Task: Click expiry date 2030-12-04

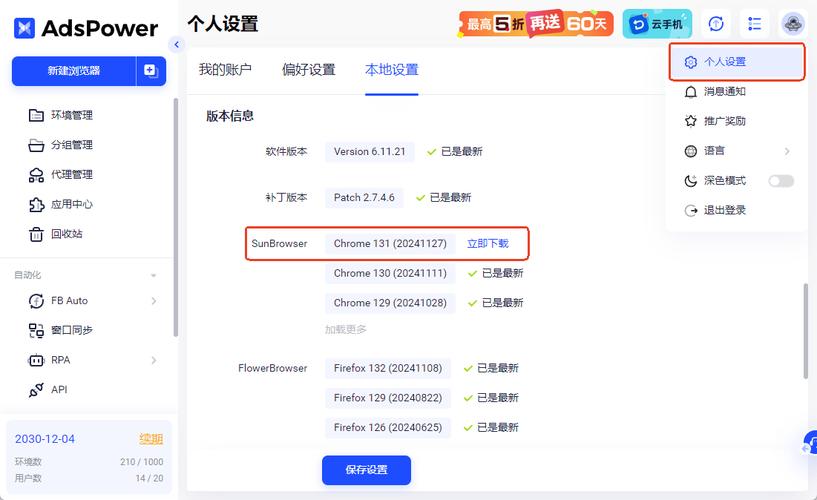Action: tap(45, 439)
